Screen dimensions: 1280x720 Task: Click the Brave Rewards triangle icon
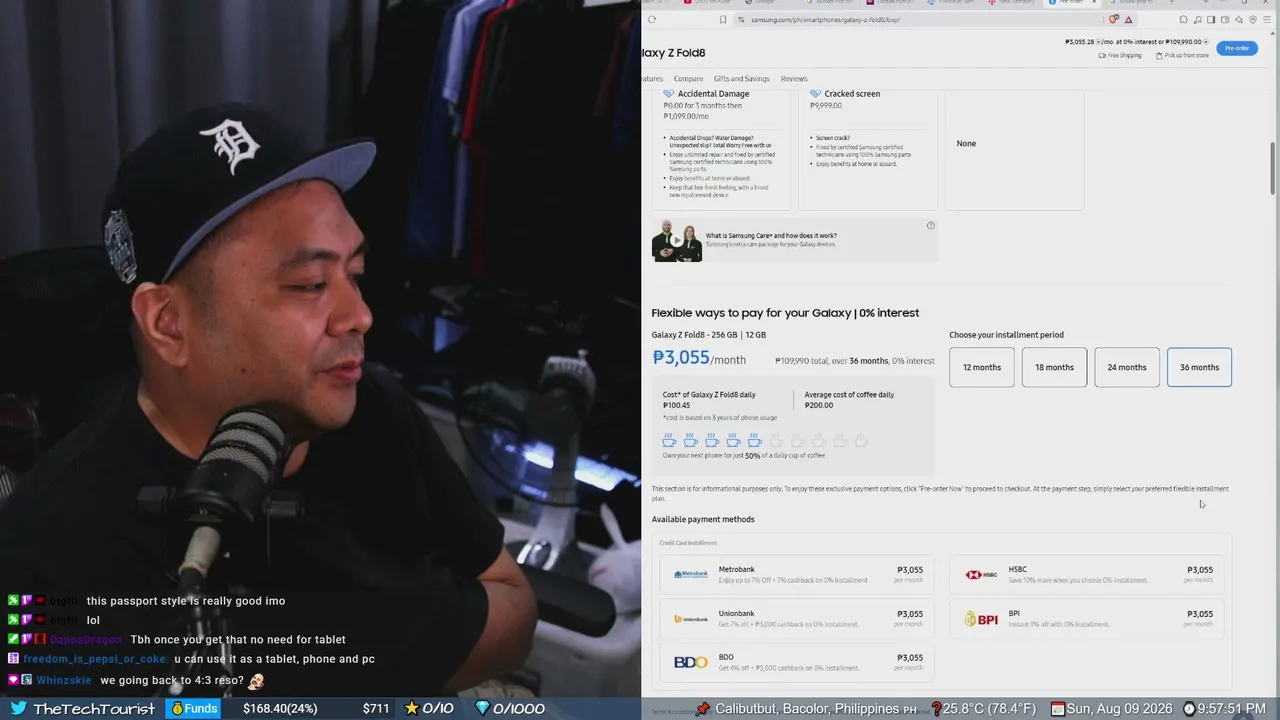(x=1128, y=19)
